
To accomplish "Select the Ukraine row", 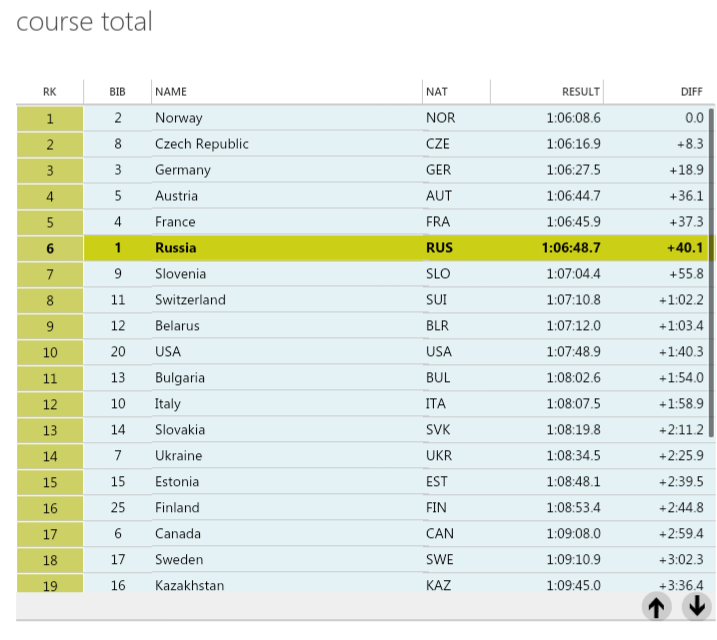I will tap(364, 456).
